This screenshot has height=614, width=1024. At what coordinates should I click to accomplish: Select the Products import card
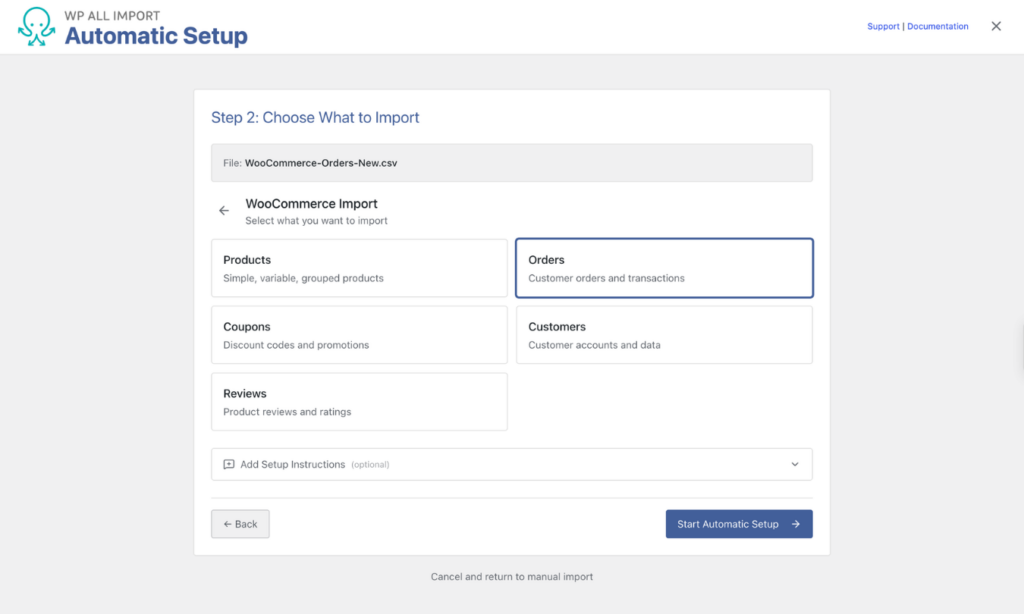359,268
